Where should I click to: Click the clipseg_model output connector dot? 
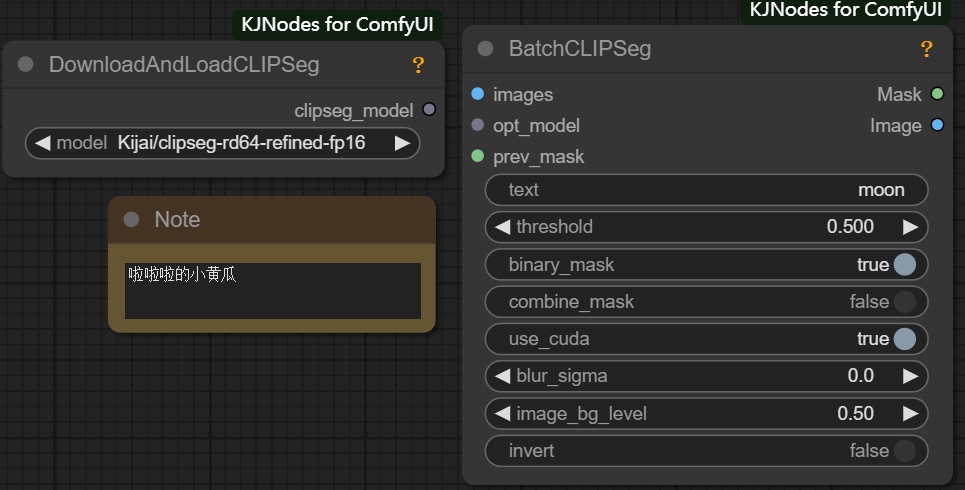pos(429,110)
